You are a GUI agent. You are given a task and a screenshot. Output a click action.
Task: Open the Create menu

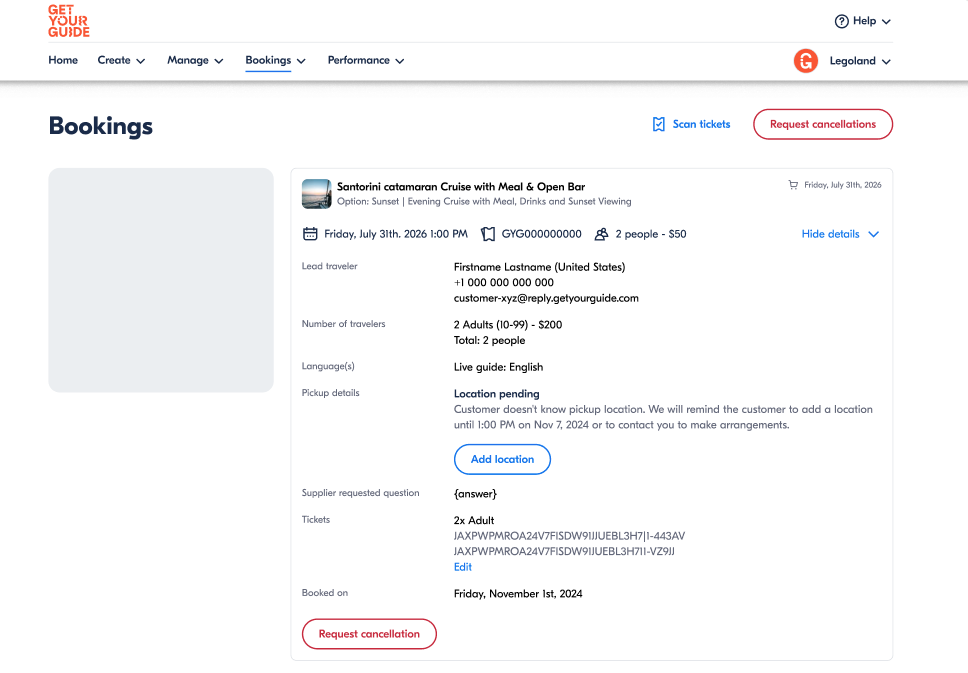[121, 60]
